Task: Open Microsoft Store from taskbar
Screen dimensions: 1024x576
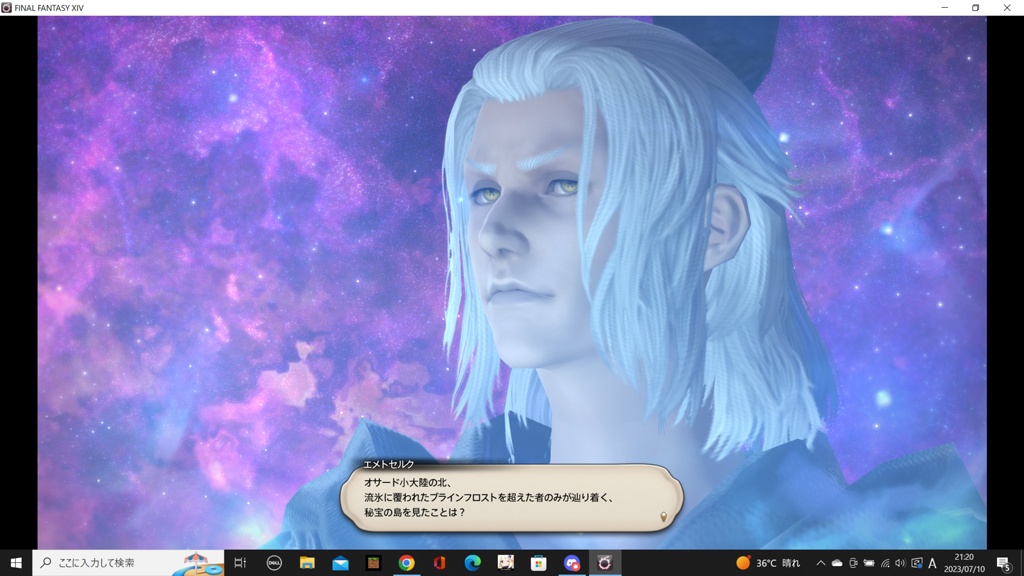Action: [x=539, y=562]
